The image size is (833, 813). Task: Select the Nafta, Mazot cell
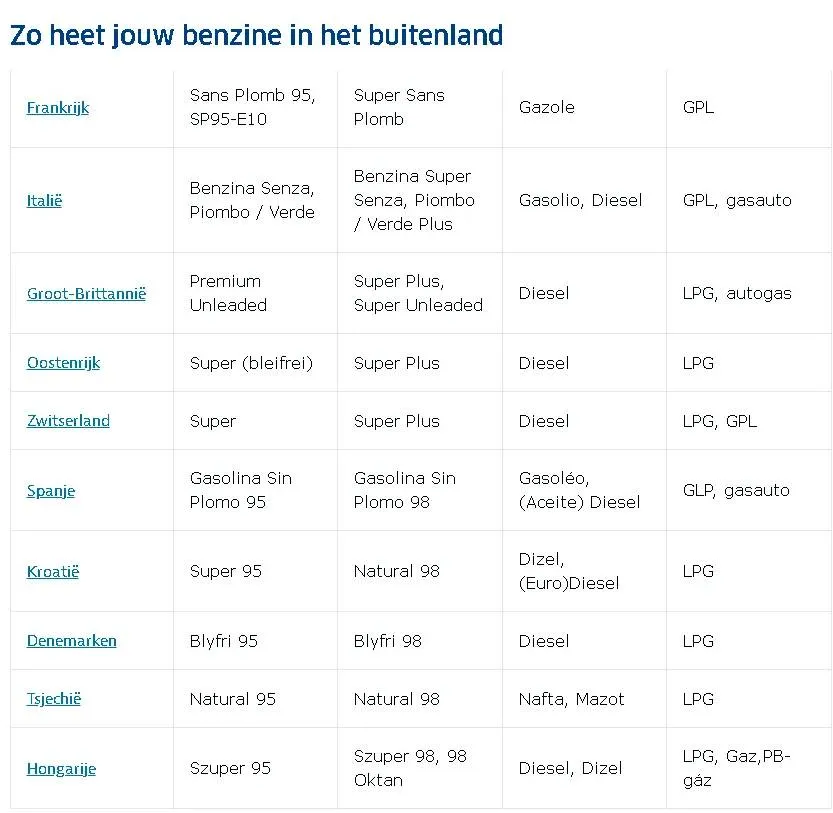tap(584, 699)
